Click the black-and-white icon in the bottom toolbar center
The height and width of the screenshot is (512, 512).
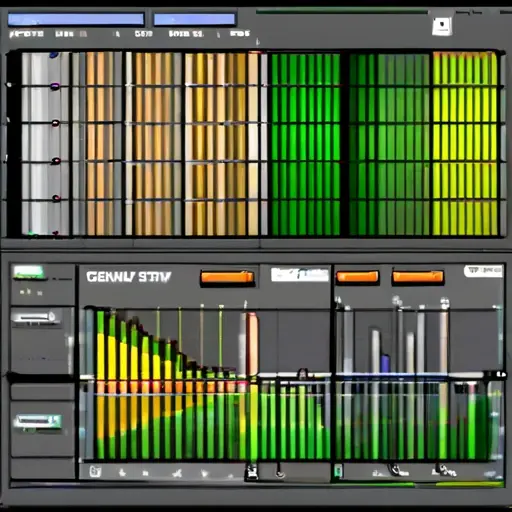coord(251,472)
